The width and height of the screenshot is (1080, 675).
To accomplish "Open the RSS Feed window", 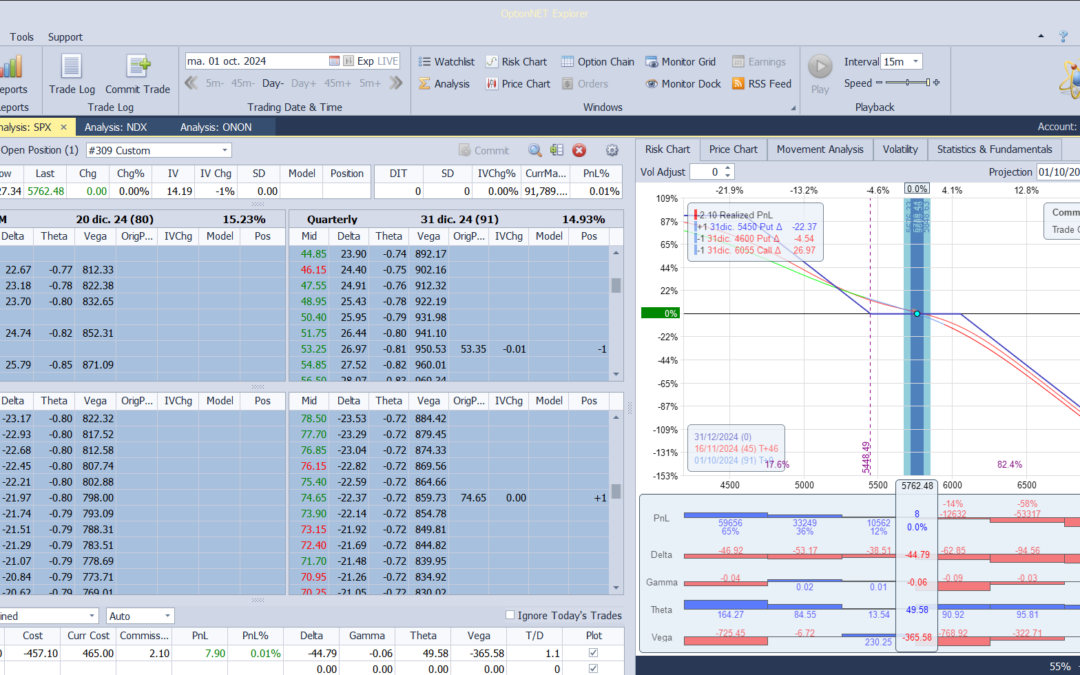I will tap(762, 83).
